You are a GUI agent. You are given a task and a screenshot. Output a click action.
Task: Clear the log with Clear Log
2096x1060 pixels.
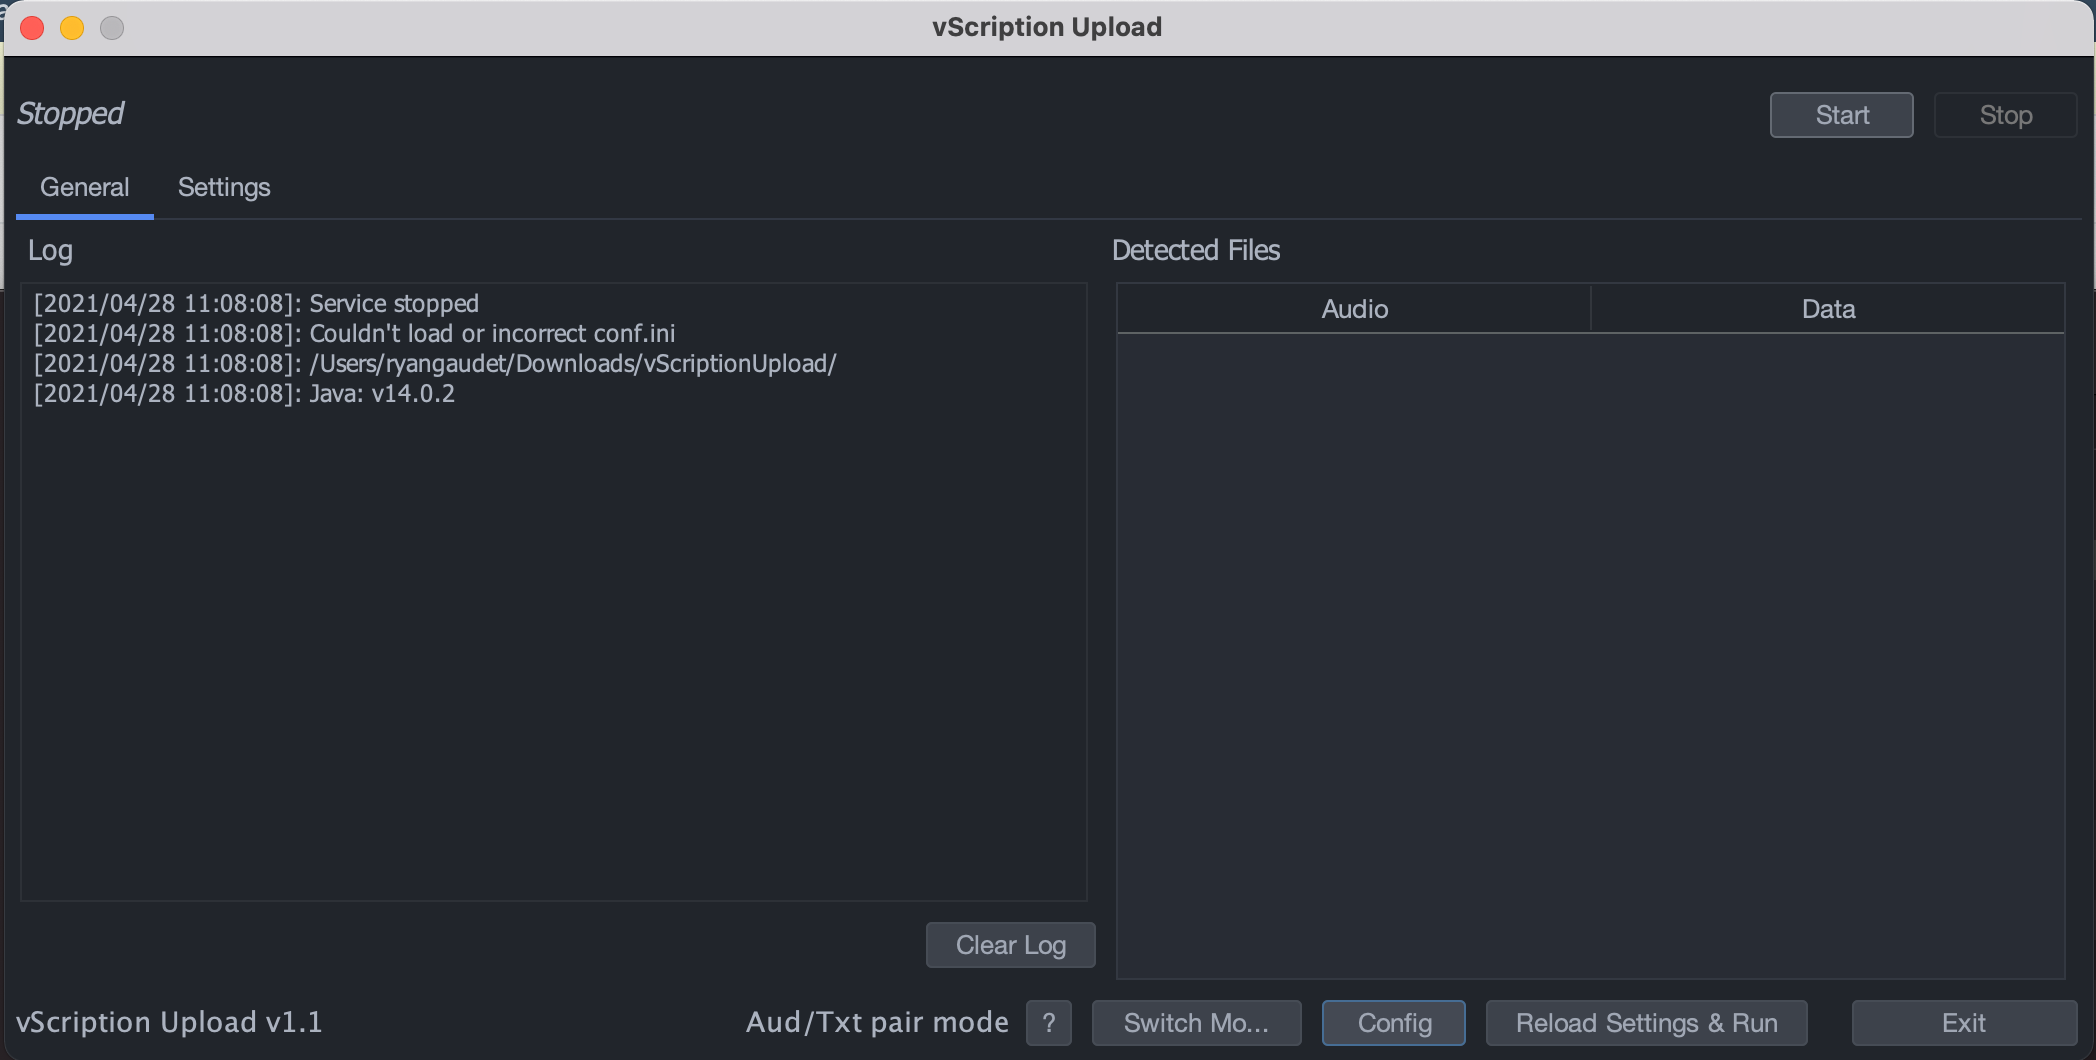(x=1011, y=945)
